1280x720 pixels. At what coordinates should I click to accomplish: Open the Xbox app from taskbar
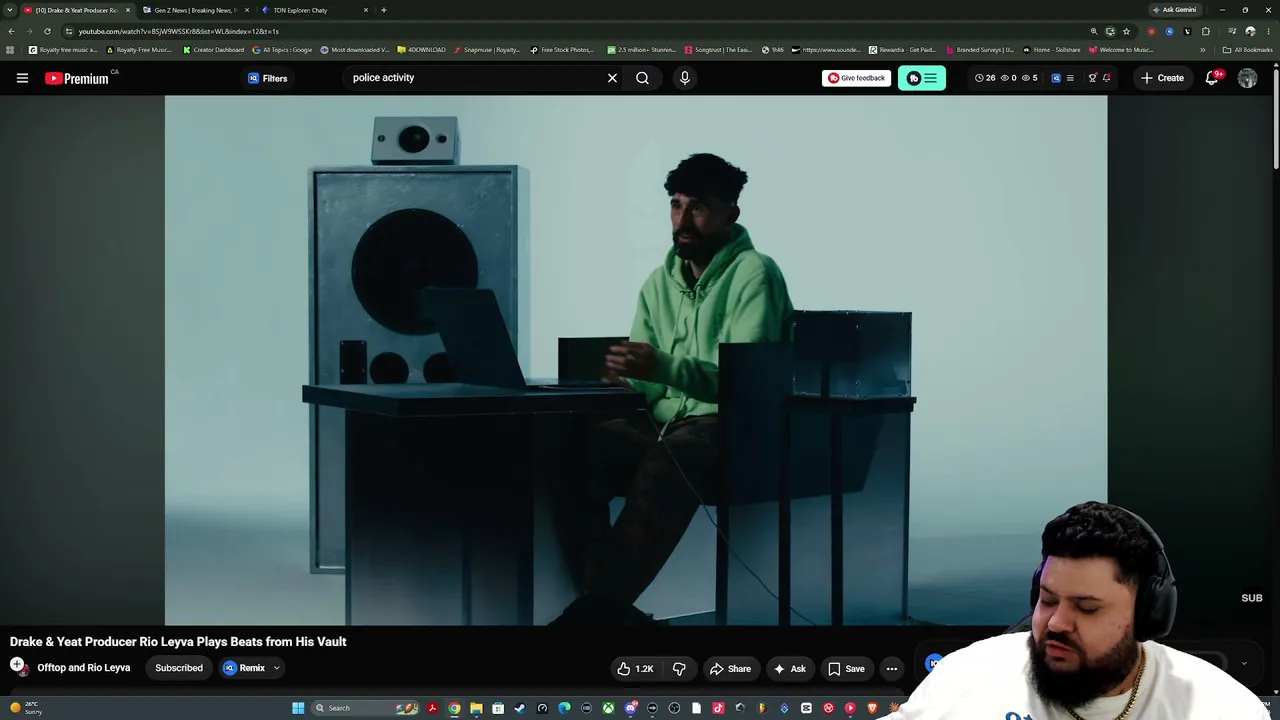608,708
